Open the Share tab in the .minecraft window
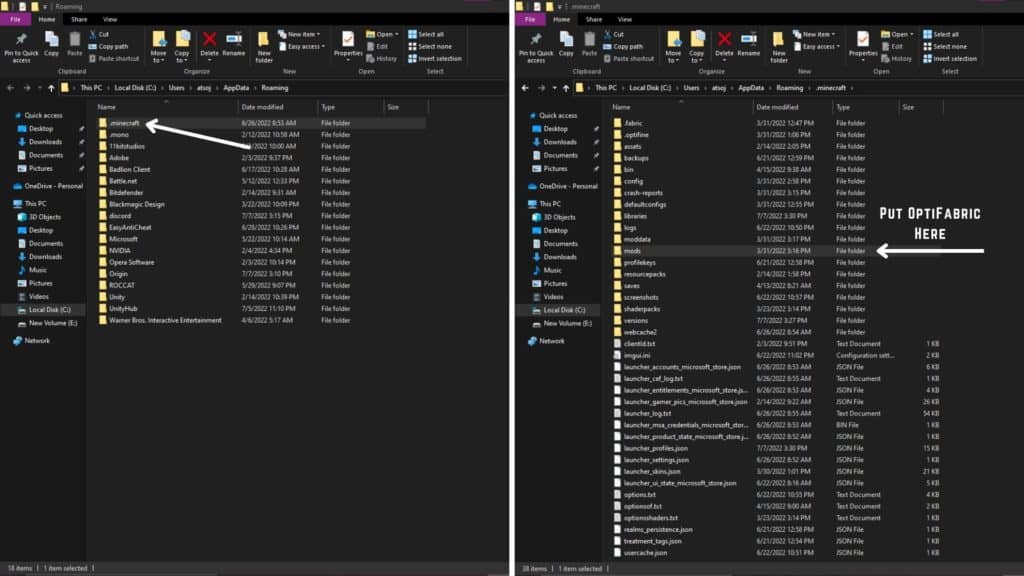The width and height of the screenshot is (1024, 576). [x=594, y=19]
